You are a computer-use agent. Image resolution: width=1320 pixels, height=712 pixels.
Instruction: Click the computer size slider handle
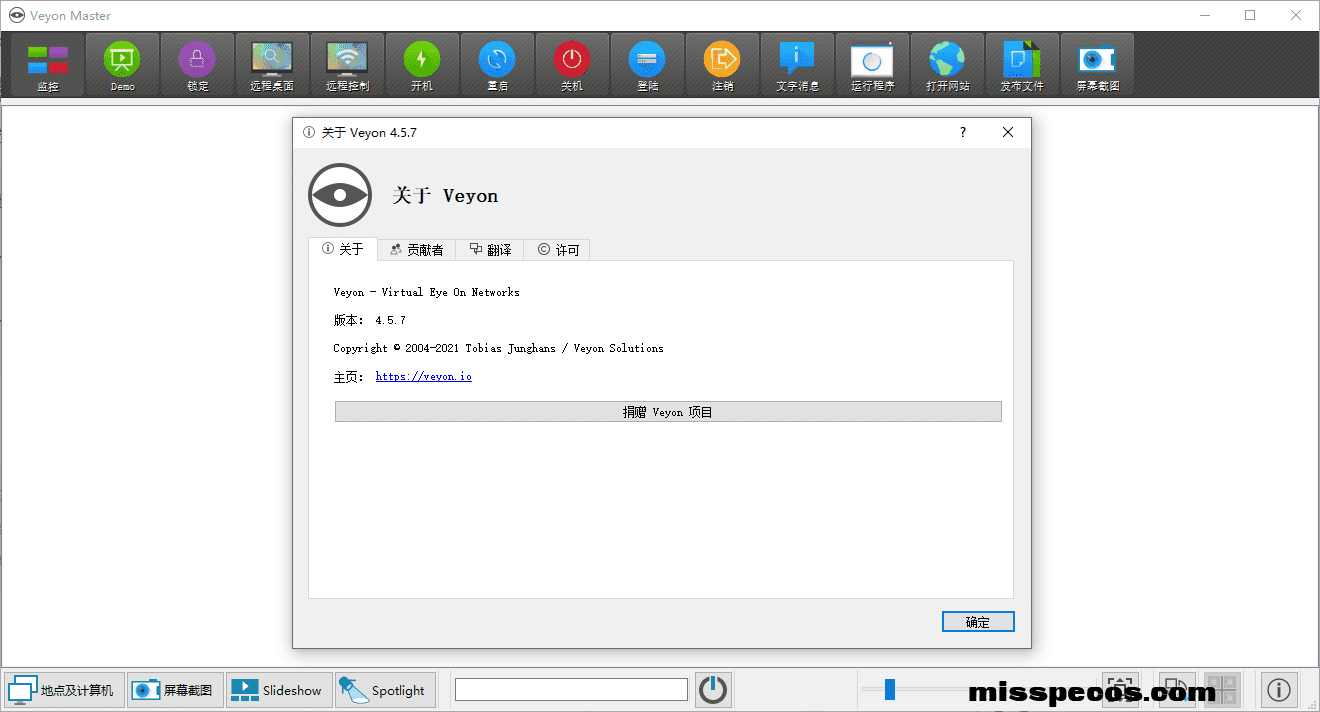(889, 689)
